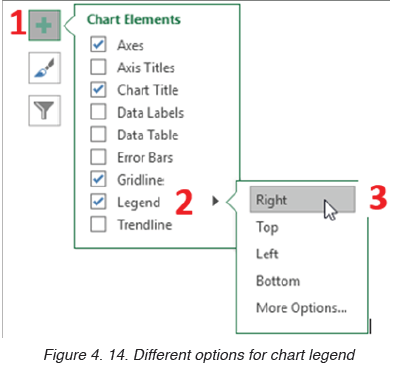Viewport: 395px width, 368px height.
Task: Uncheck the Axes checkbox
Action: tap(98, 44)
